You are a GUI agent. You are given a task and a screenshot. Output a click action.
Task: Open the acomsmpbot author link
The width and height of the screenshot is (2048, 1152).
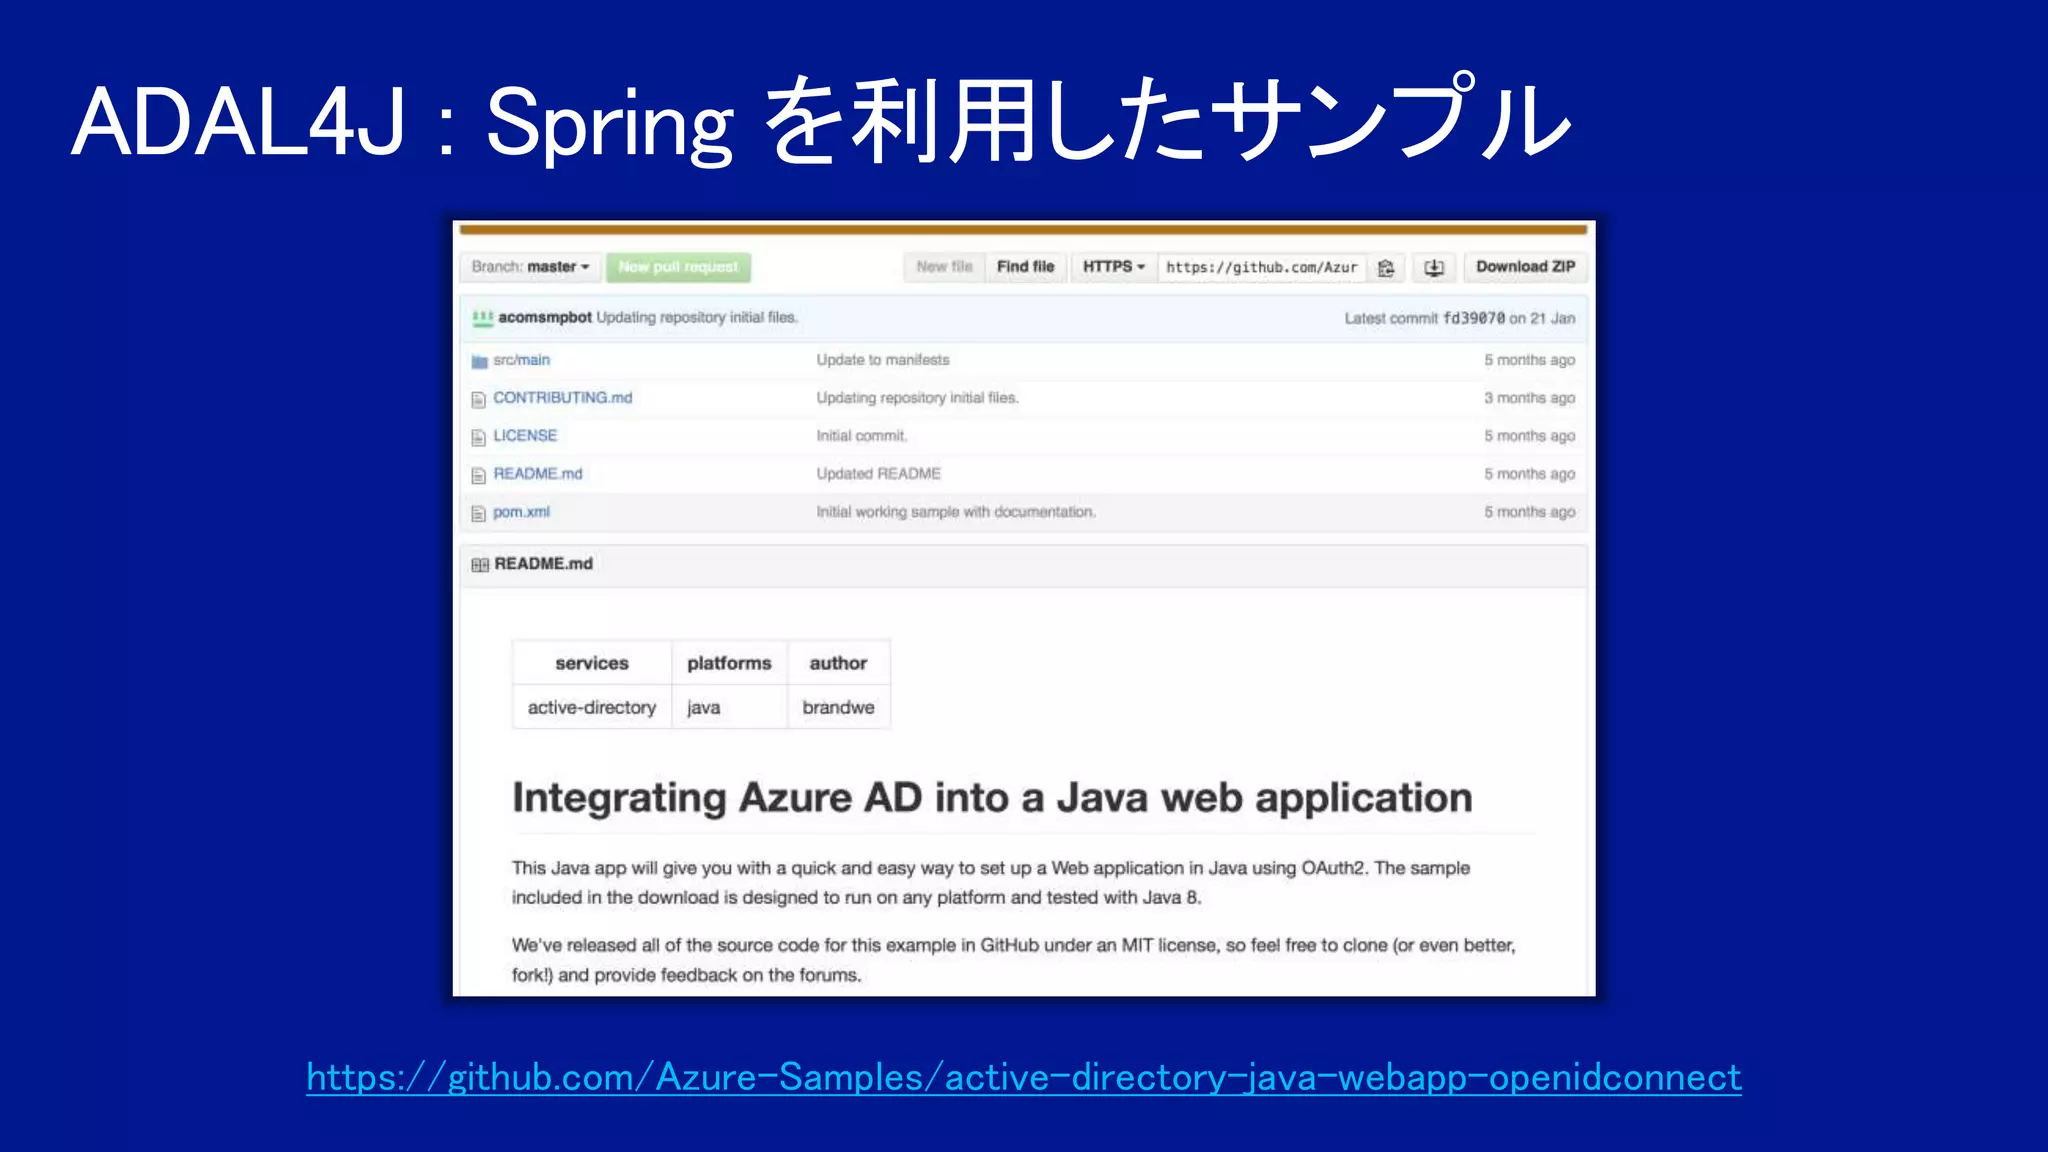click(x=545, y=317)
